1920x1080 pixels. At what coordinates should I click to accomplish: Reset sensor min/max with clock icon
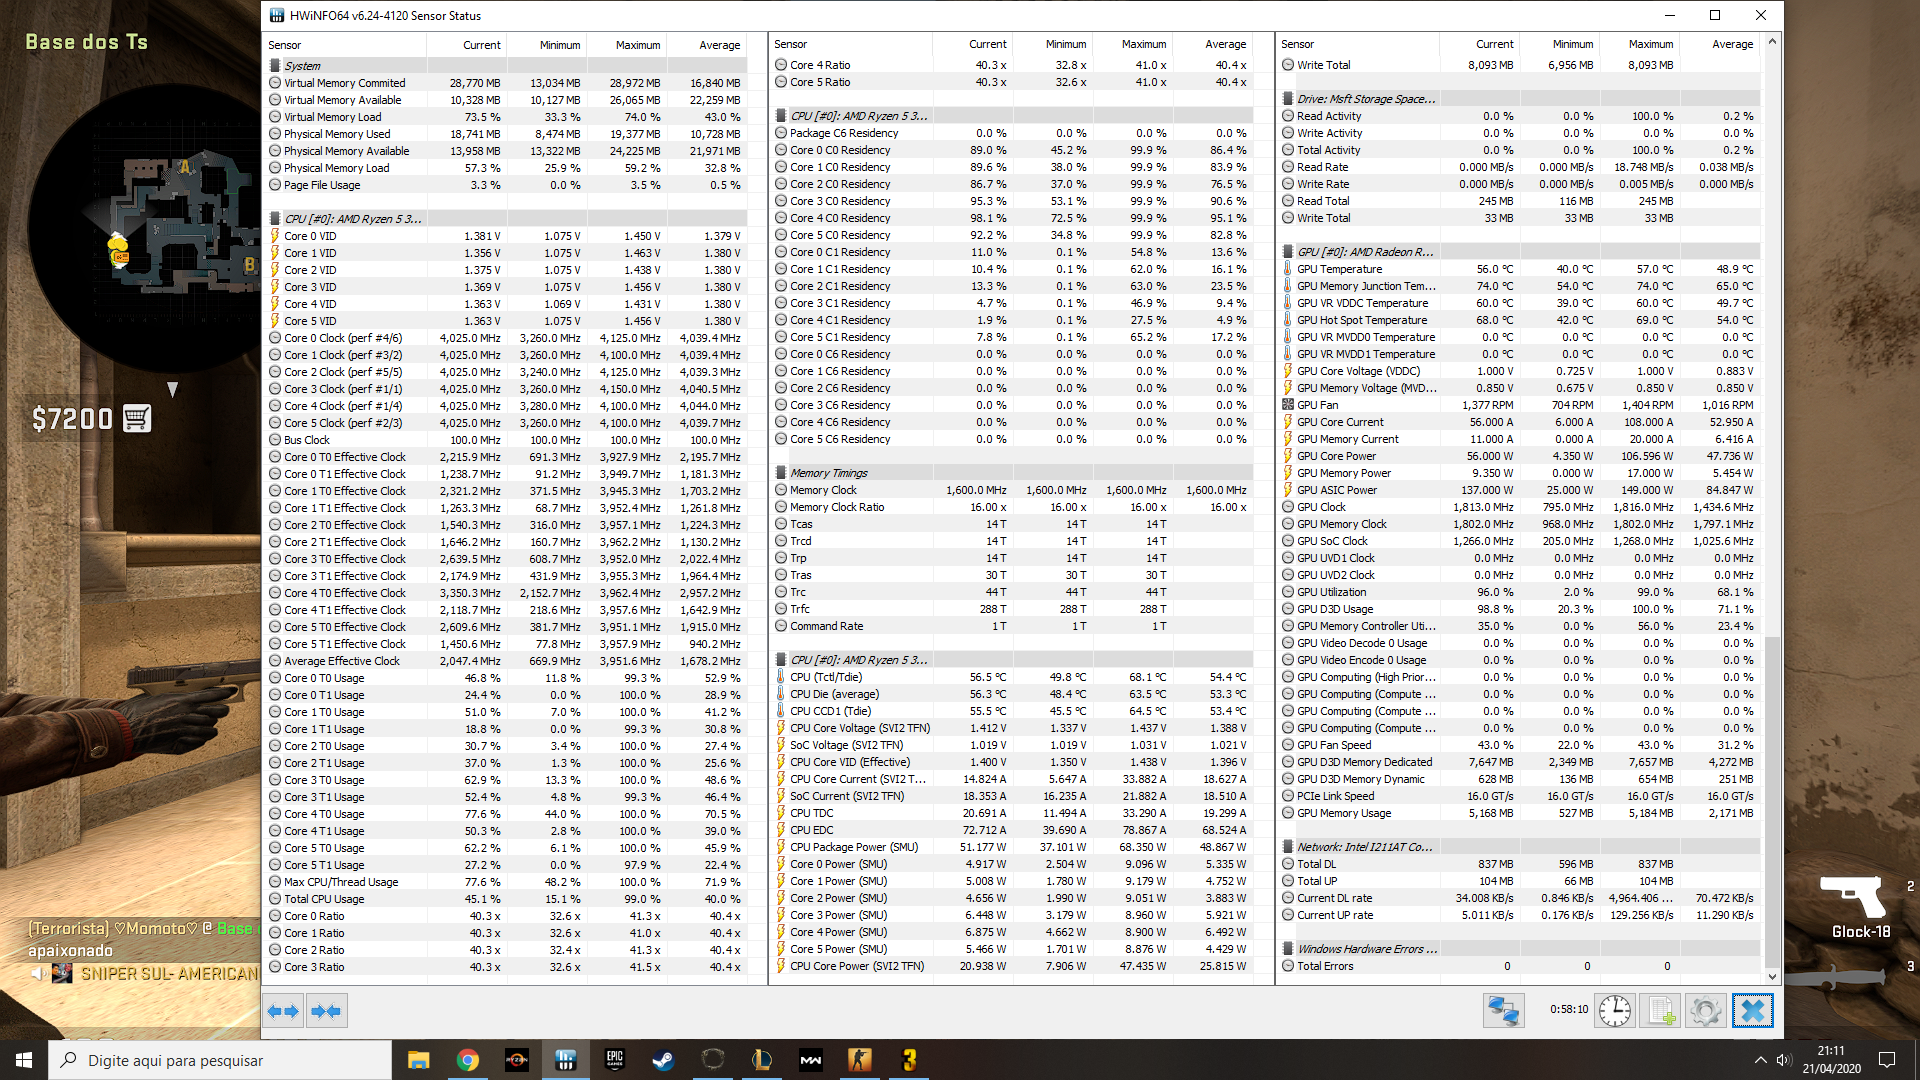[x=1614, y=1011]
